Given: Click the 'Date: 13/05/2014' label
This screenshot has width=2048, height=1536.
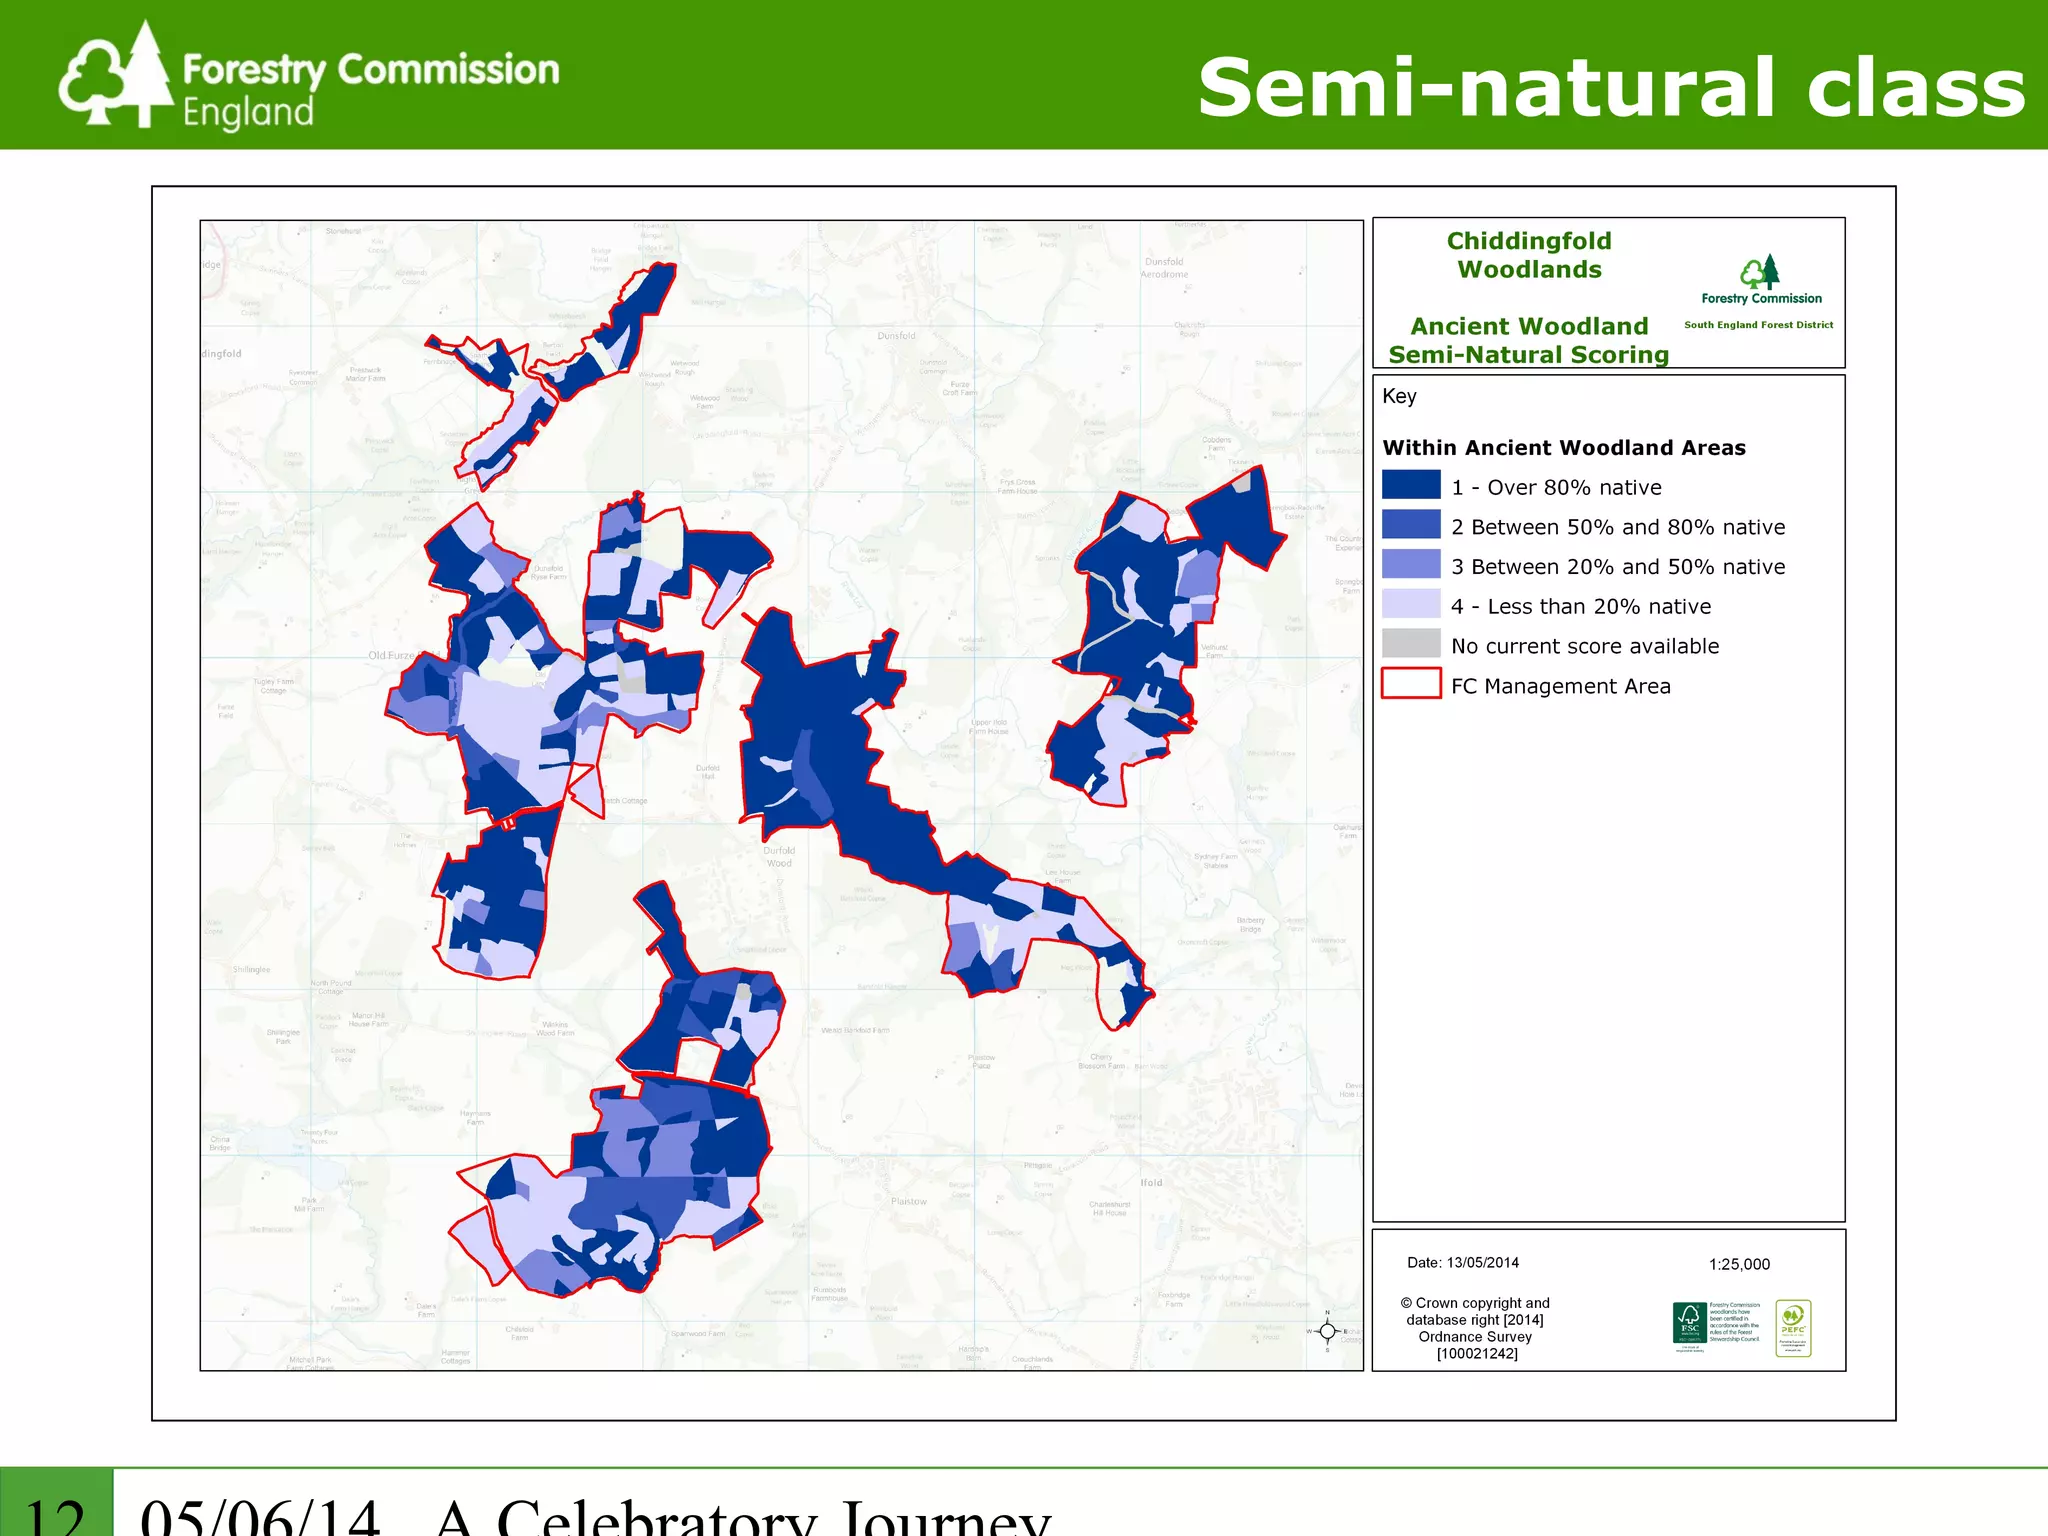Looking at the screenshot, I should 1463,1262.
